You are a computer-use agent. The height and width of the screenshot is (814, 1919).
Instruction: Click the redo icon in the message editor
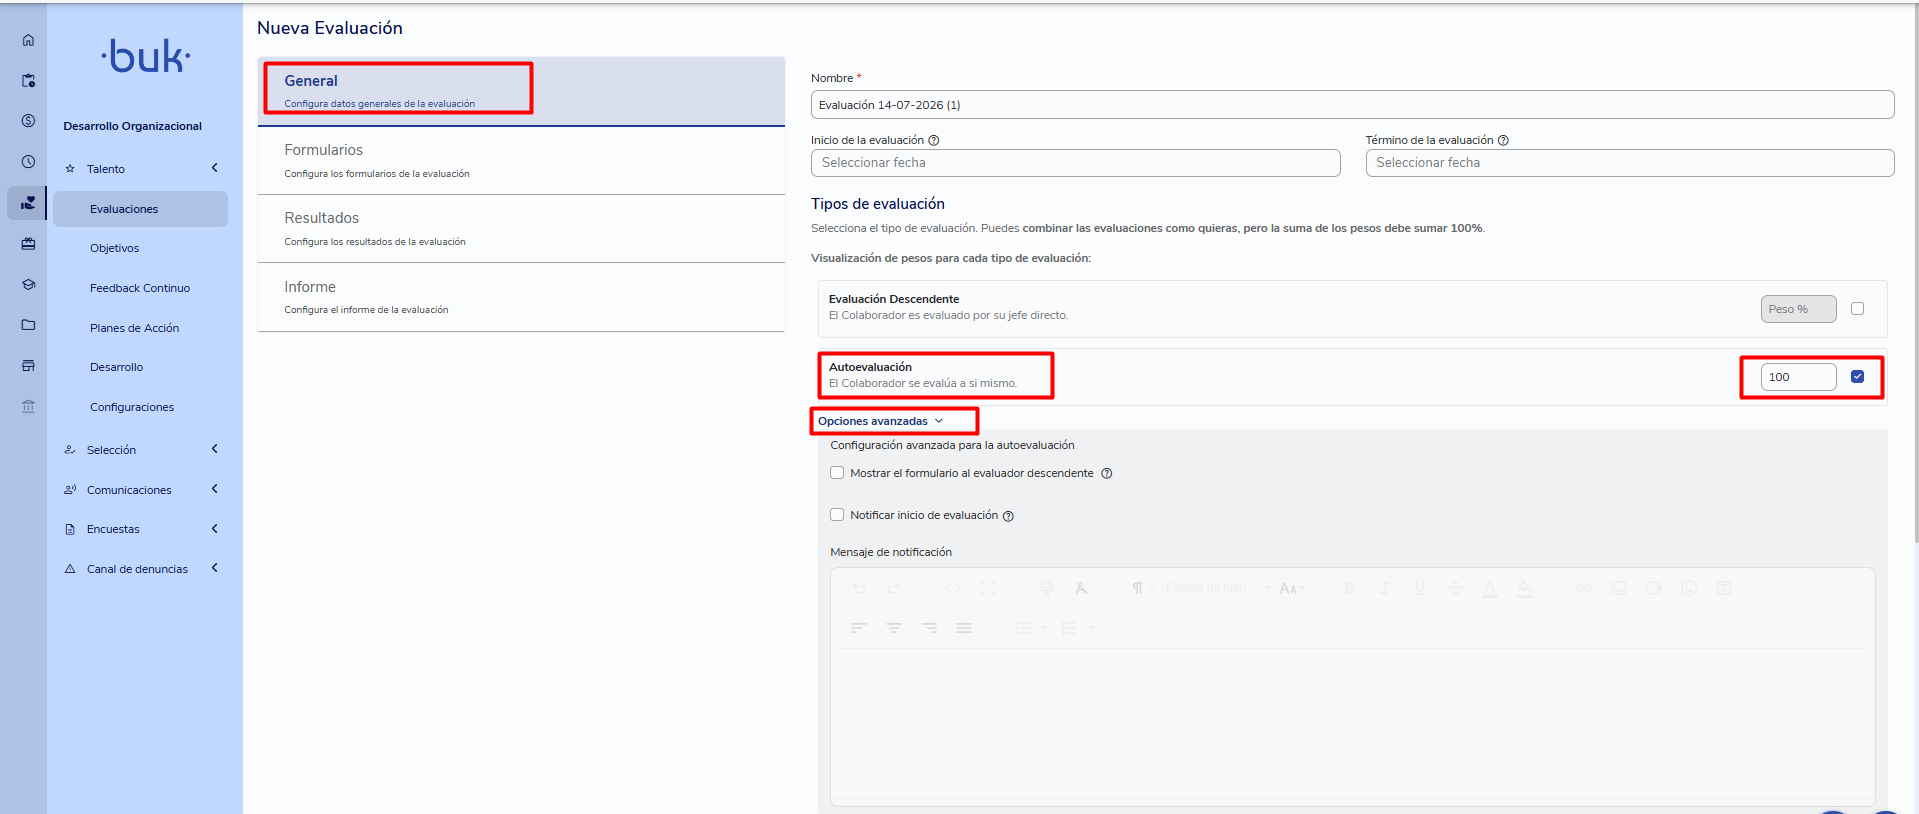(x=894, y=588)
